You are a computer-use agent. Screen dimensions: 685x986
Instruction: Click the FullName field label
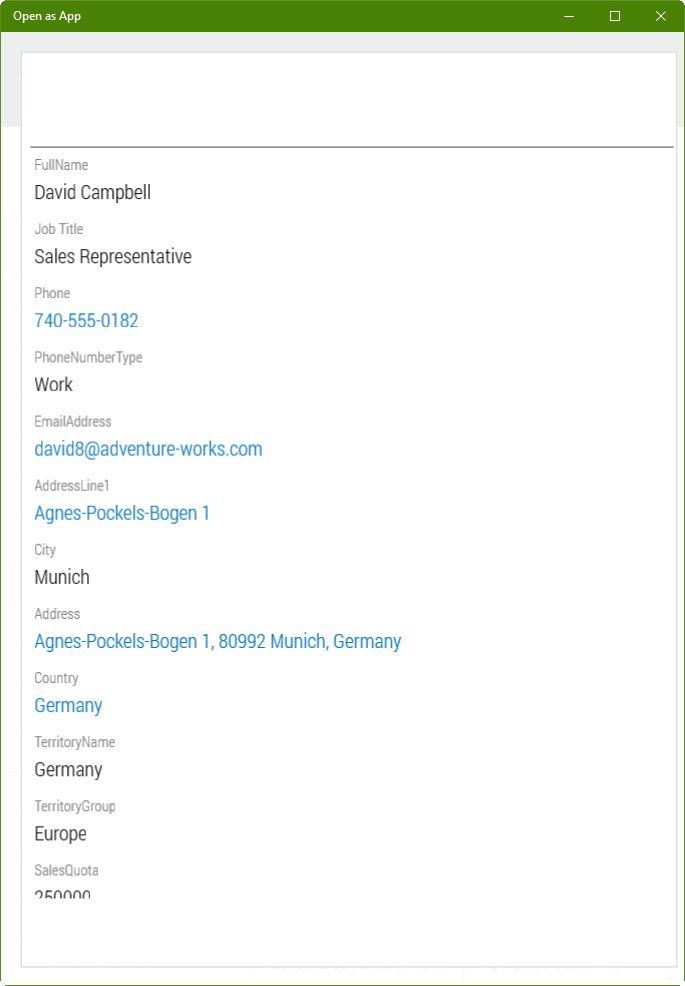pyautogui.click(x=61, y=165)
